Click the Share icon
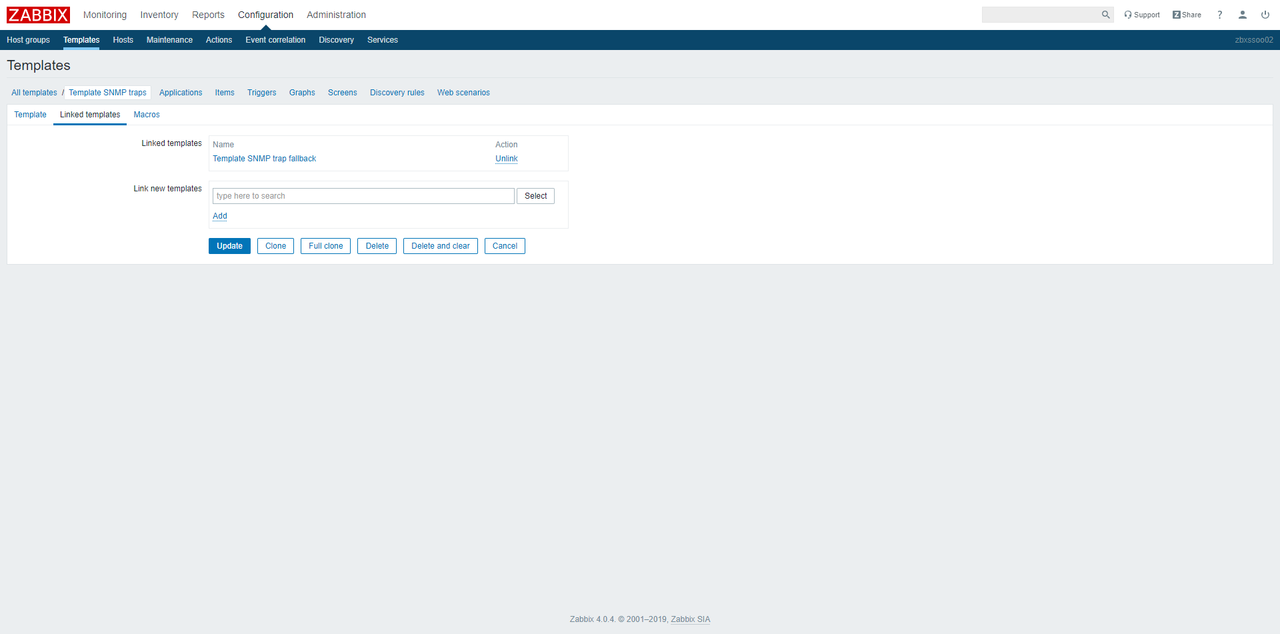The width and height of the screenshot is (1280, 634). [x=1187, y=15]
